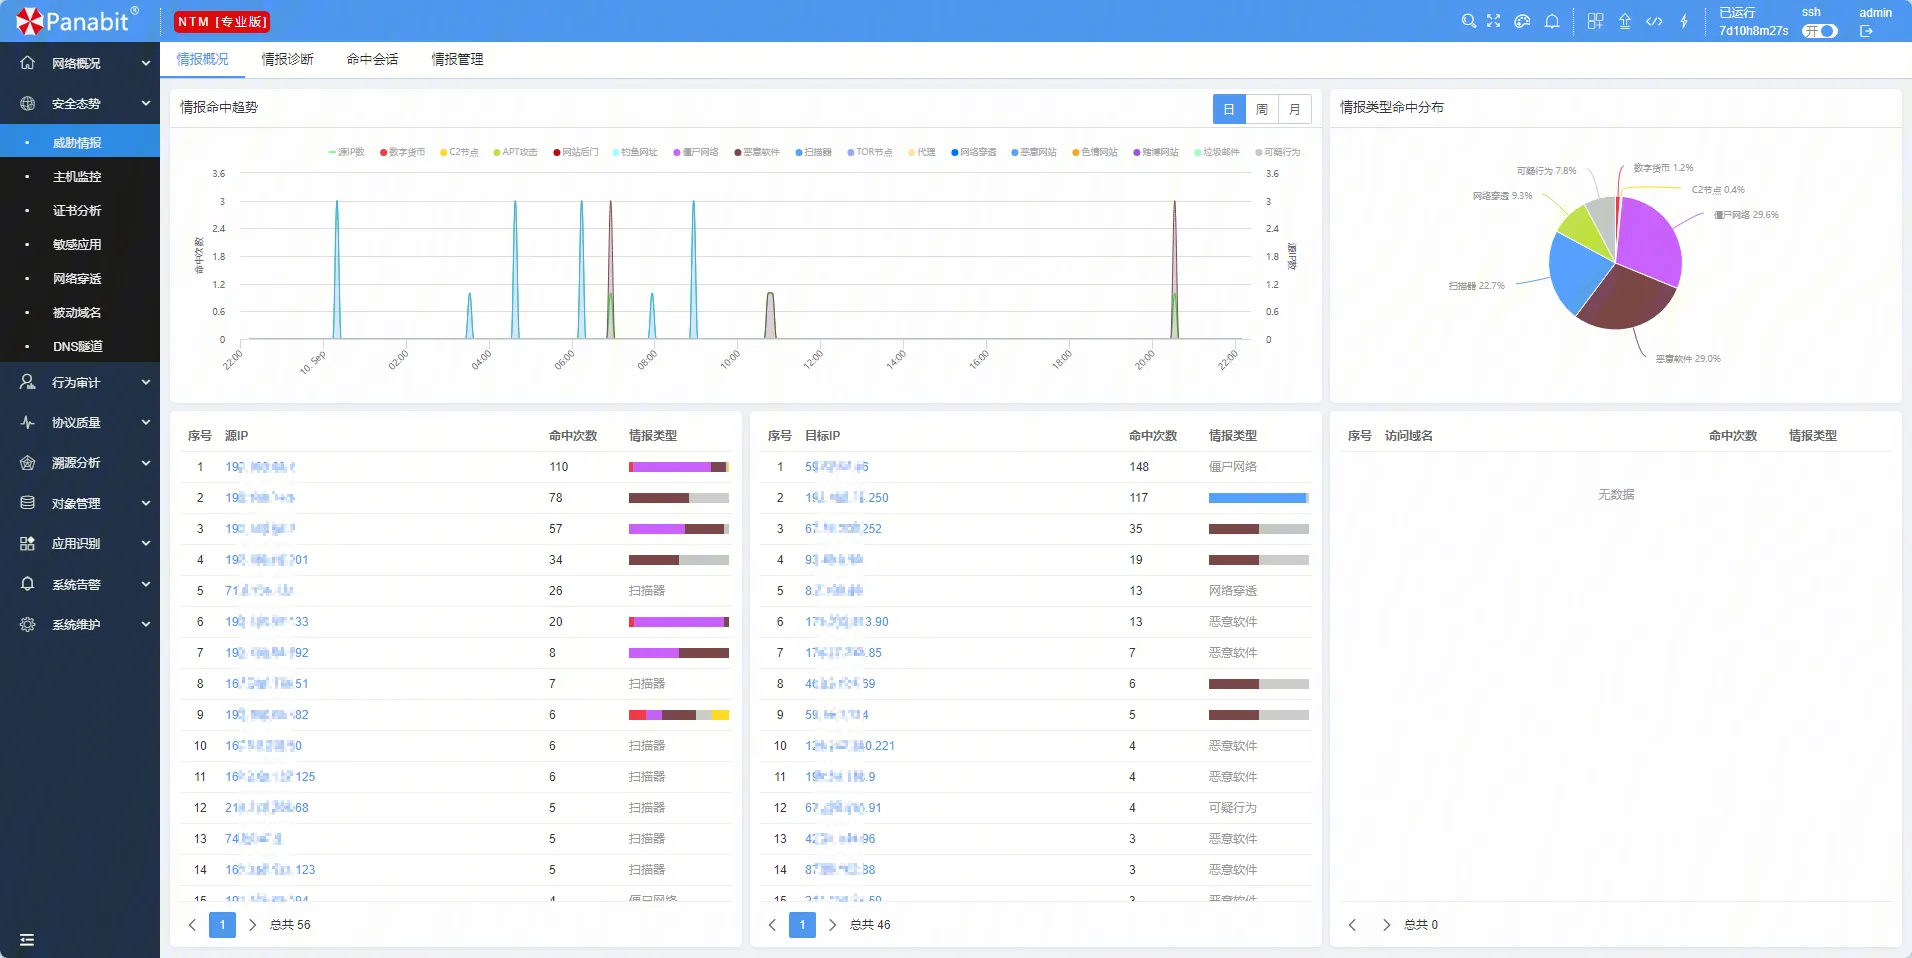This screenshot has height=958, width=1912.
Task: Click the lightning bolt icon
Action: coord(1684,21)
